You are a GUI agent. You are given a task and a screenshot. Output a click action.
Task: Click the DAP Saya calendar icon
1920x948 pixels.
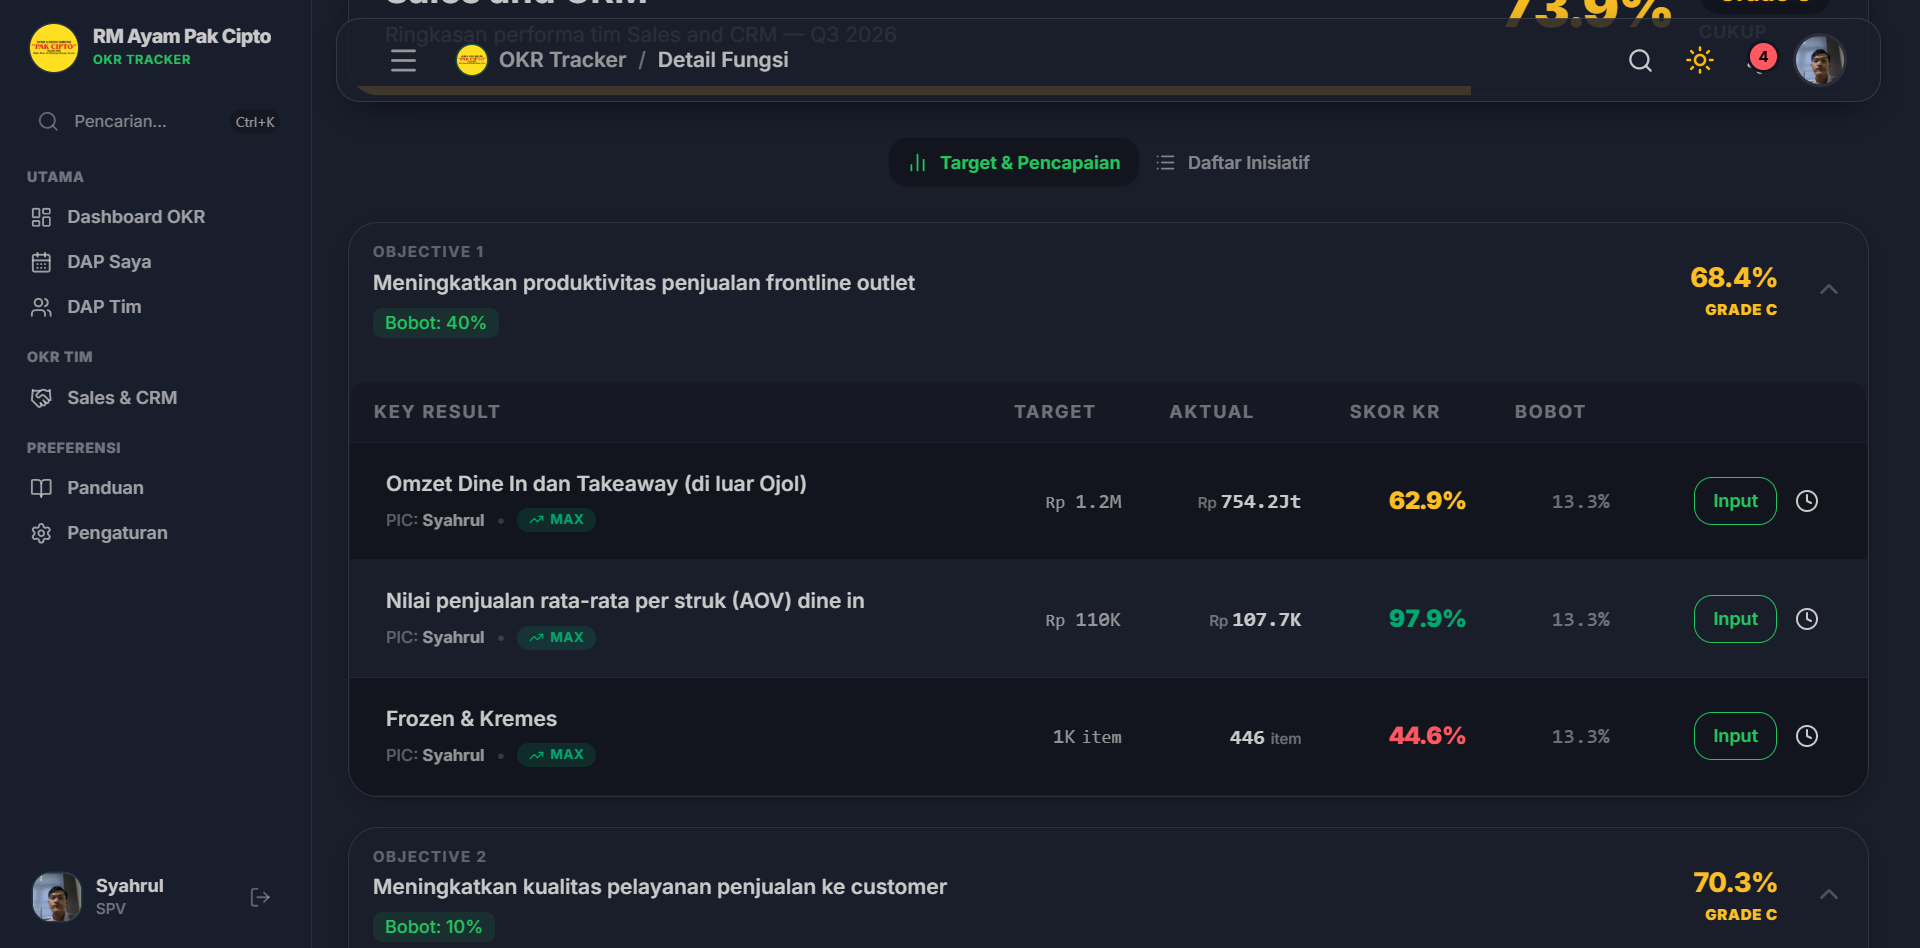pos(41,262)
